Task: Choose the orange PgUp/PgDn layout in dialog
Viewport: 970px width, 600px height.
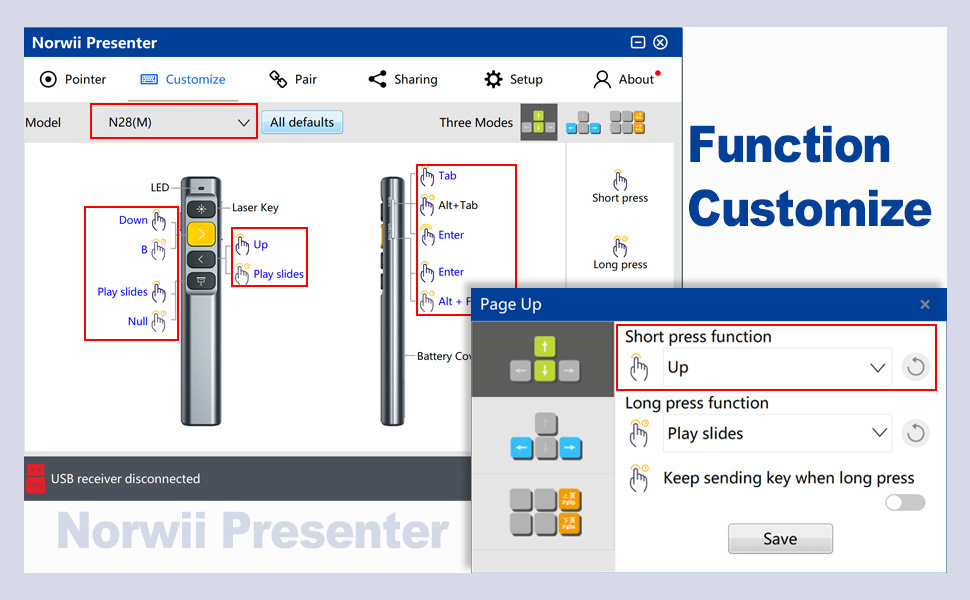Action: point(544,511)
